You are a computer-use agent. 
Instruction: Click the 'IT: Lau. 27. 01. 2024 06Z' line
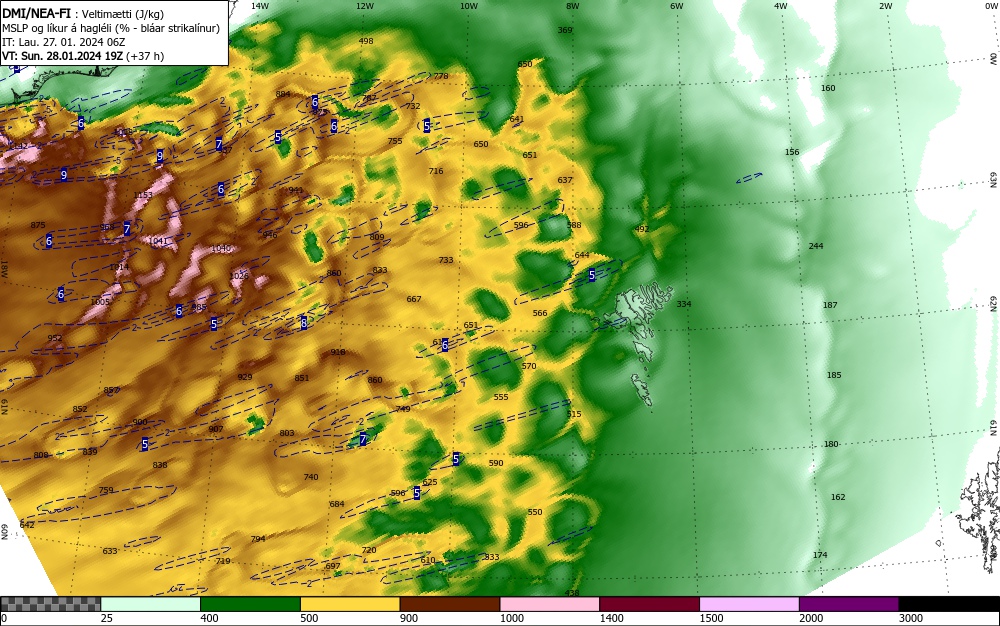(x=64, y=42)
